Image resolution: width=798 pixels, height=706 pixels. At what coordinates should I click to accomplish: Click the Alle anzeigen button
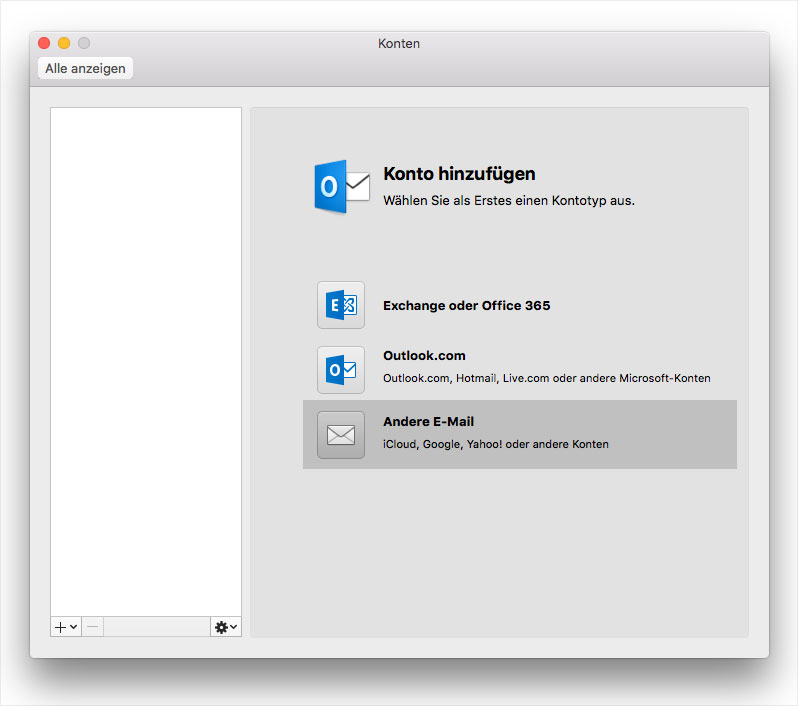pos(86,68)
